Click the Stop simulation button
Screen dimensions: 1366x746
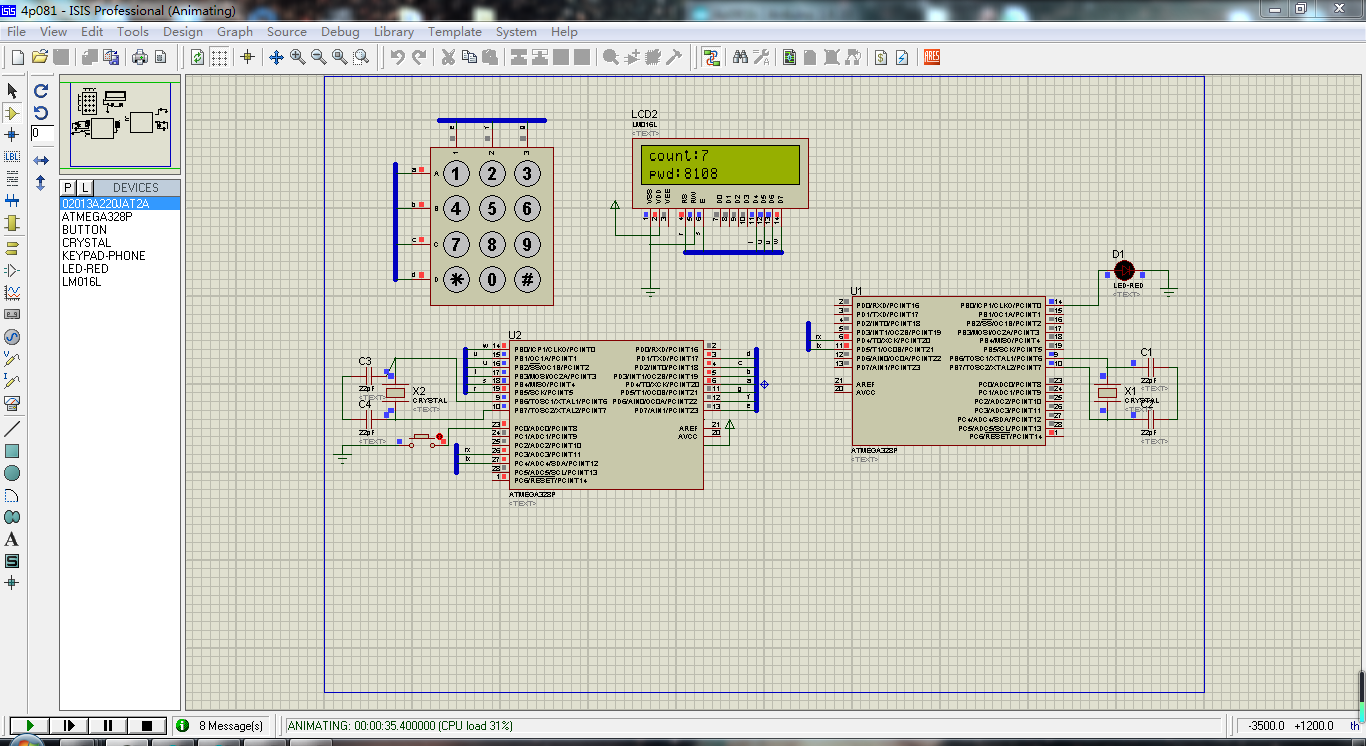click(x=146, y=725)
